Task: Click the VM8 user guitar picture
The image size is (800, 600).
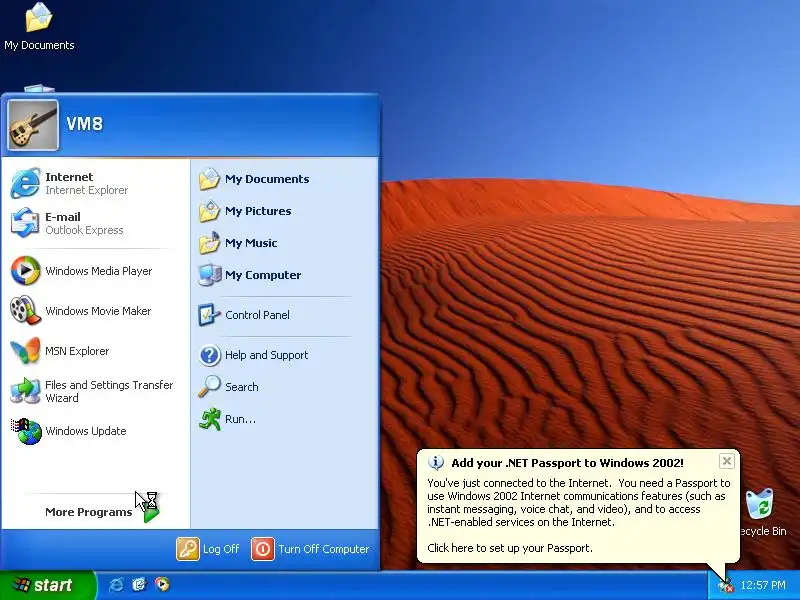Action: 33,125
